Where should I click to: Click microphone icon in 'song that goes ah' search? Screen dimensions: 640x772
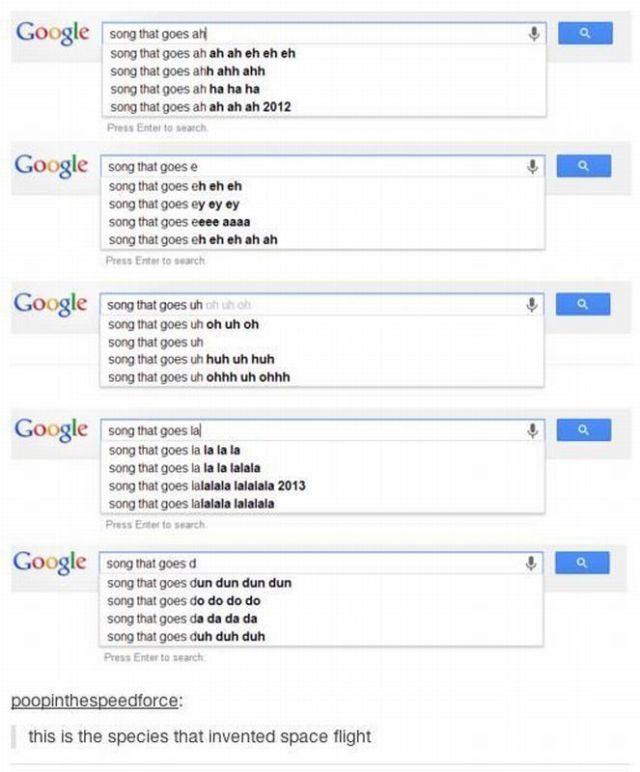pos(535,32)
